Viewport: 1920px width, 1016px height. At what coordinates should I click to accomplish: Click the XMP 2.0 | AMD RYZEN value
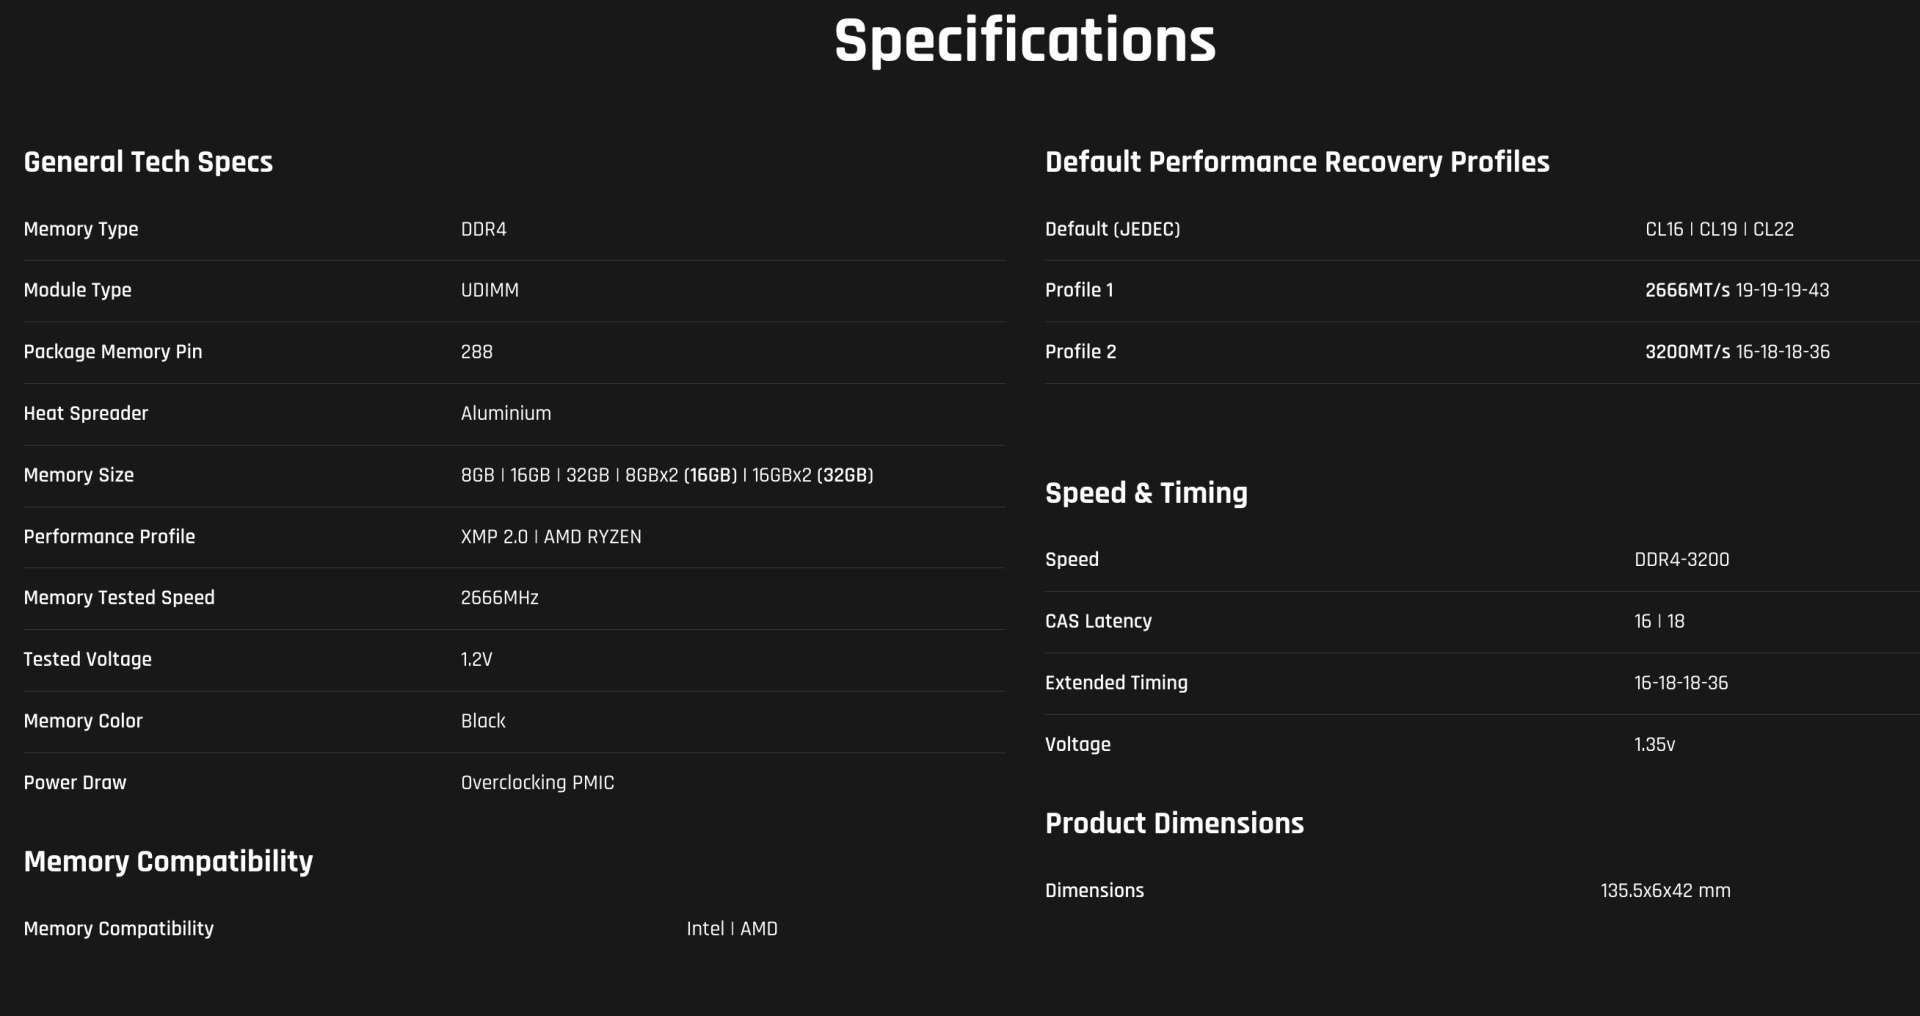(551, 537)
